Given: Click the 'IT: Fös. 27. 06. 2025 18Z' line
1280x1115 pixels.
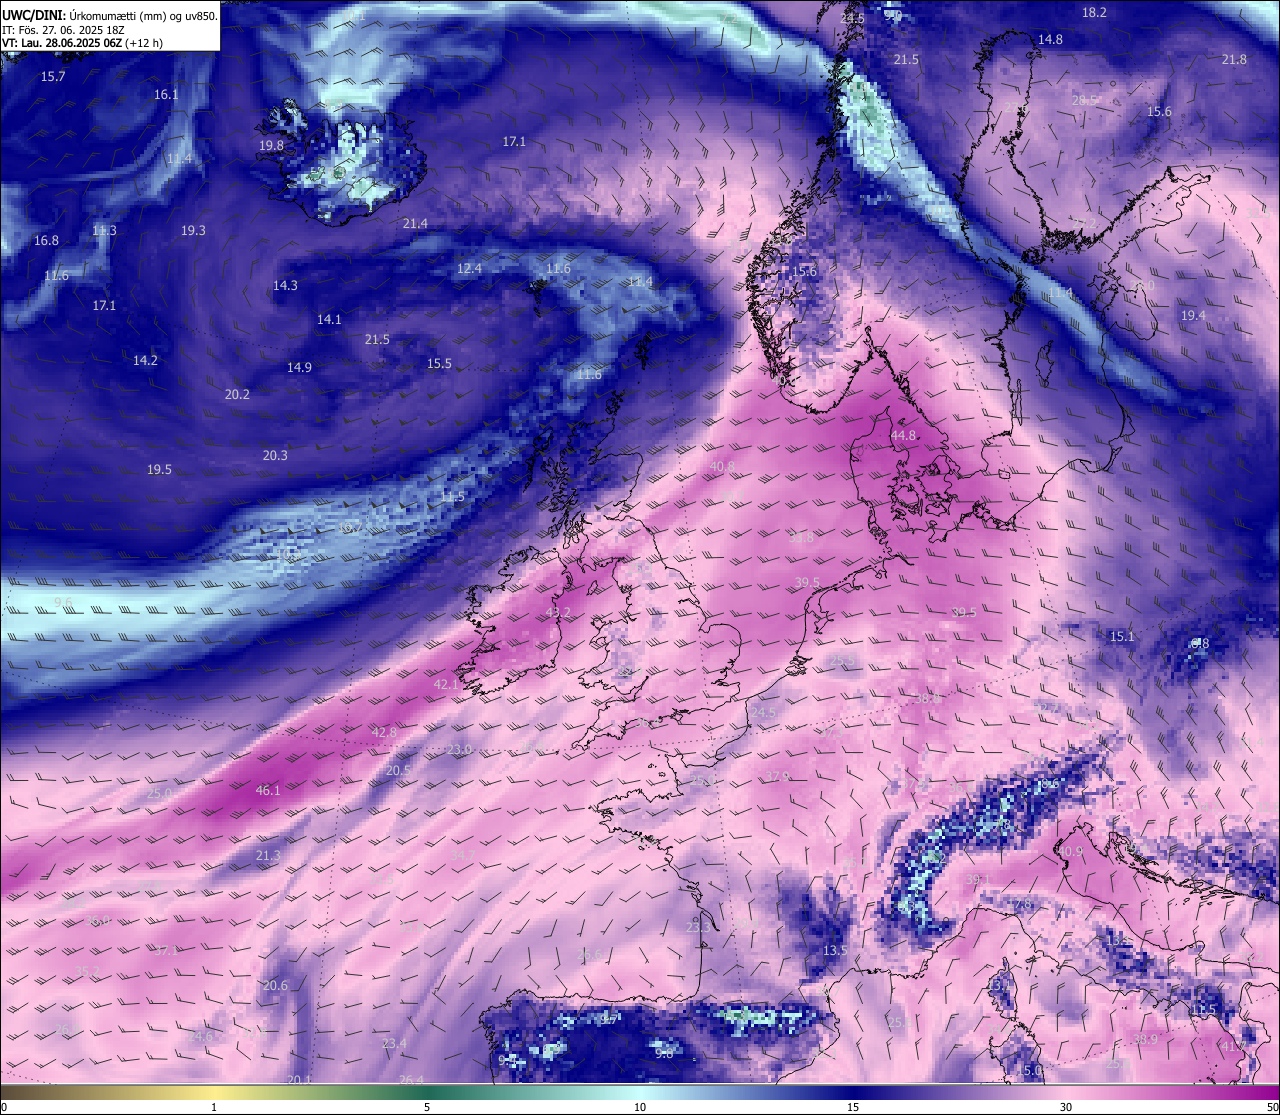Looking at the screenshot, I should [63, 30].
